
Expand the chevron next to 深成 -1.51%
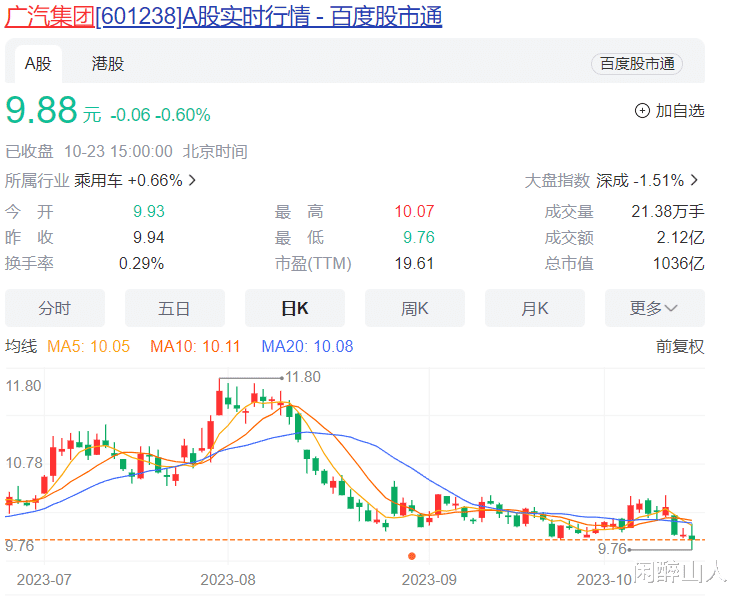tap(694, 180)
